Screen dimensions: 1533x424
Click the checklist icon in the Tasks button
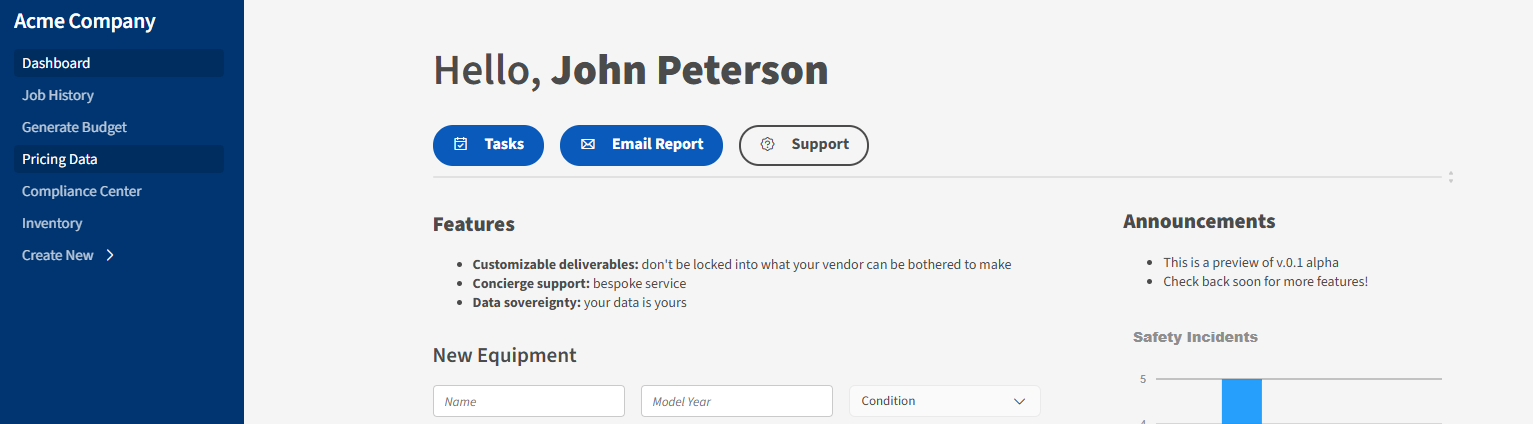[x=461, y=144]
